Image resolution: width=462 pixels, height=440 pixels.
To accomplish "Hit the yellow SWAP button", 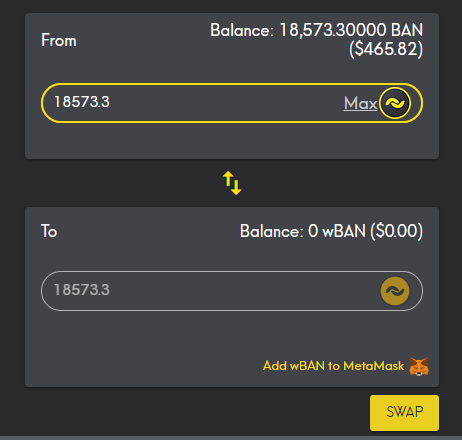I will tap(404, 413).
